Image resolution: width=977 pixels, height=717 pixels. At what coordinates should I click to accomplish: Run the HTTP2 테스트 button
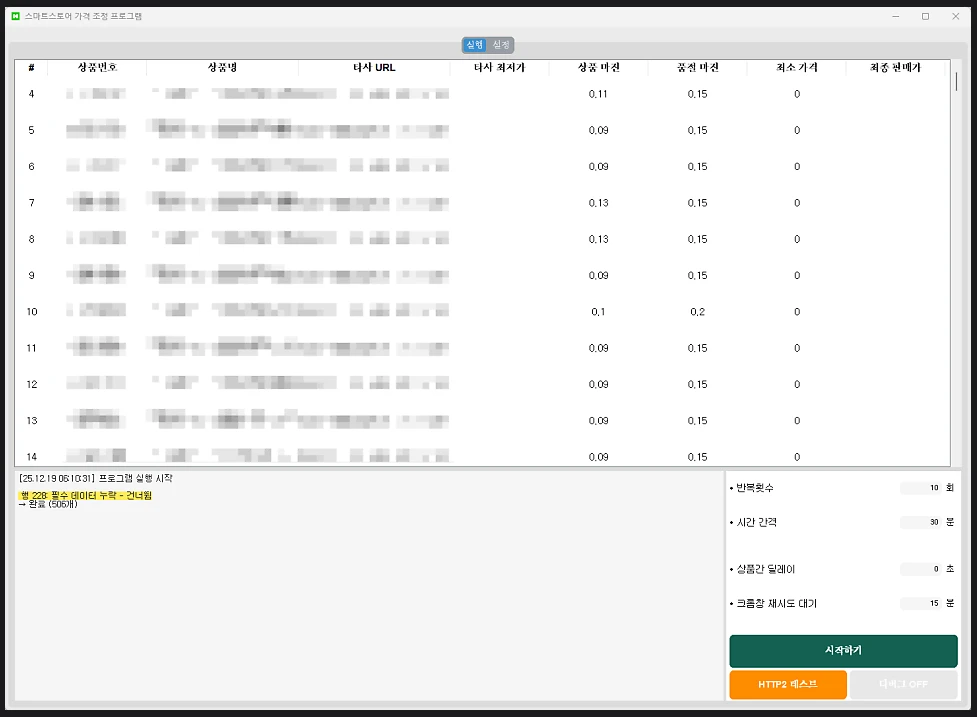tap(788, 684)
